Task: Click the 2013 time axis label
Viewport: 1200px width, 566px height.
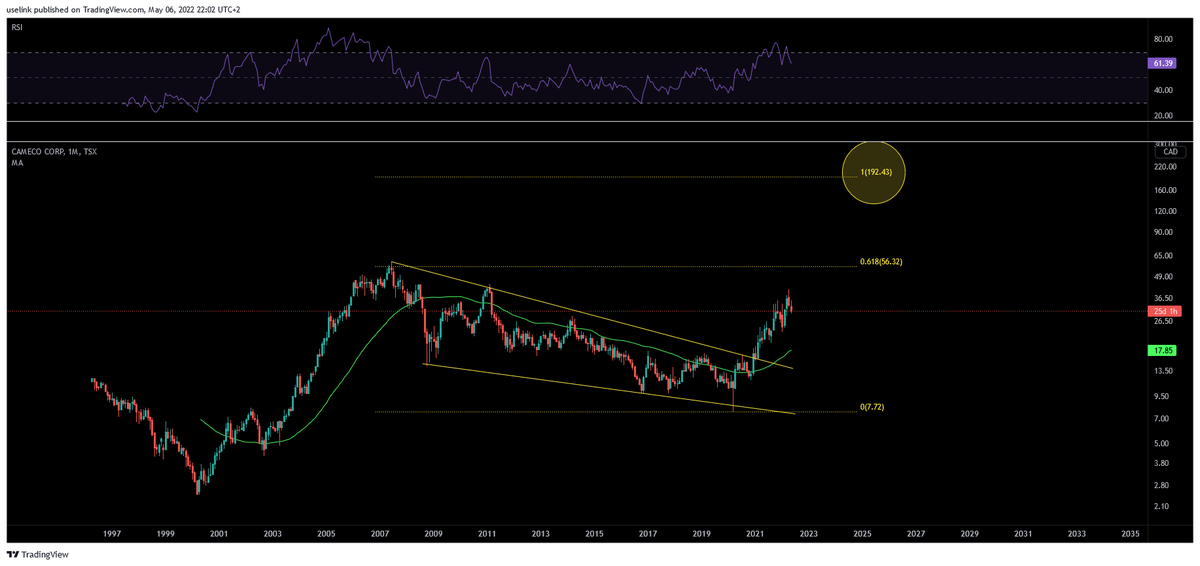Action: 541,534
